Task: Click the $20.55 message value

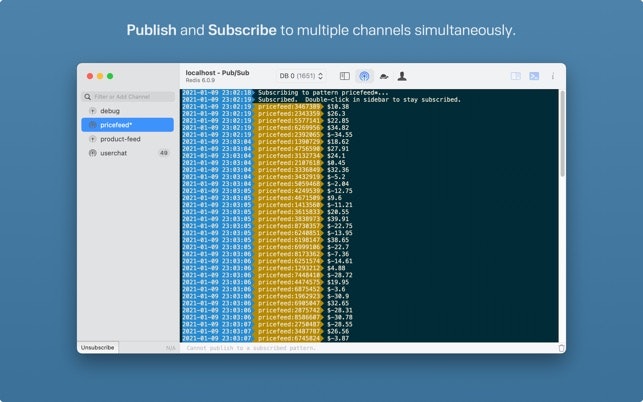Action: (x=338, y=212)
